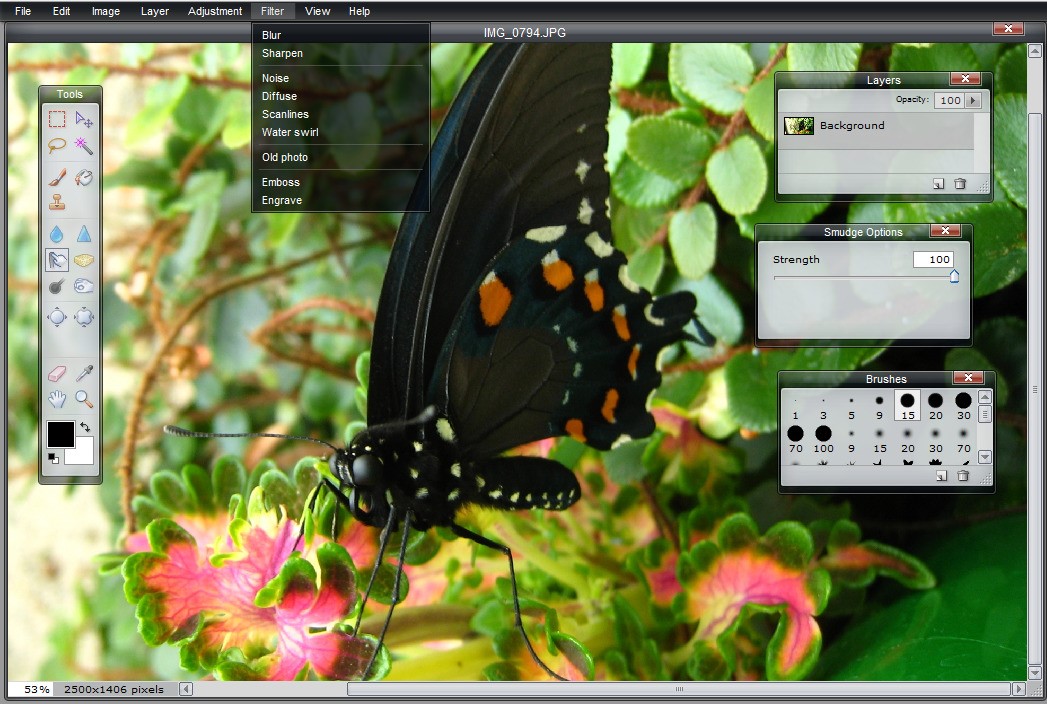Select the pink Eraser tool
The width and height of the screenshot is (1047, 704).
[x=57, y=373]
